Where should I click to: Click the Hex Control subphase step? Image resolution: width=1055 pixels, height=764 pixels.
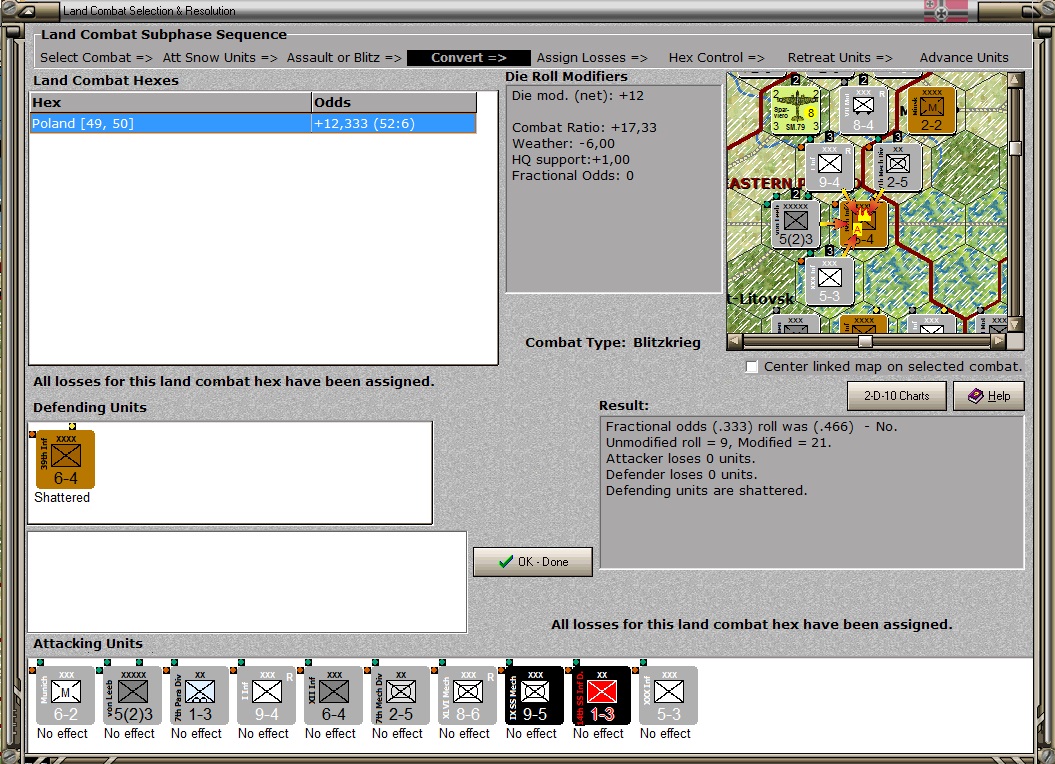(x=717, y=58)
